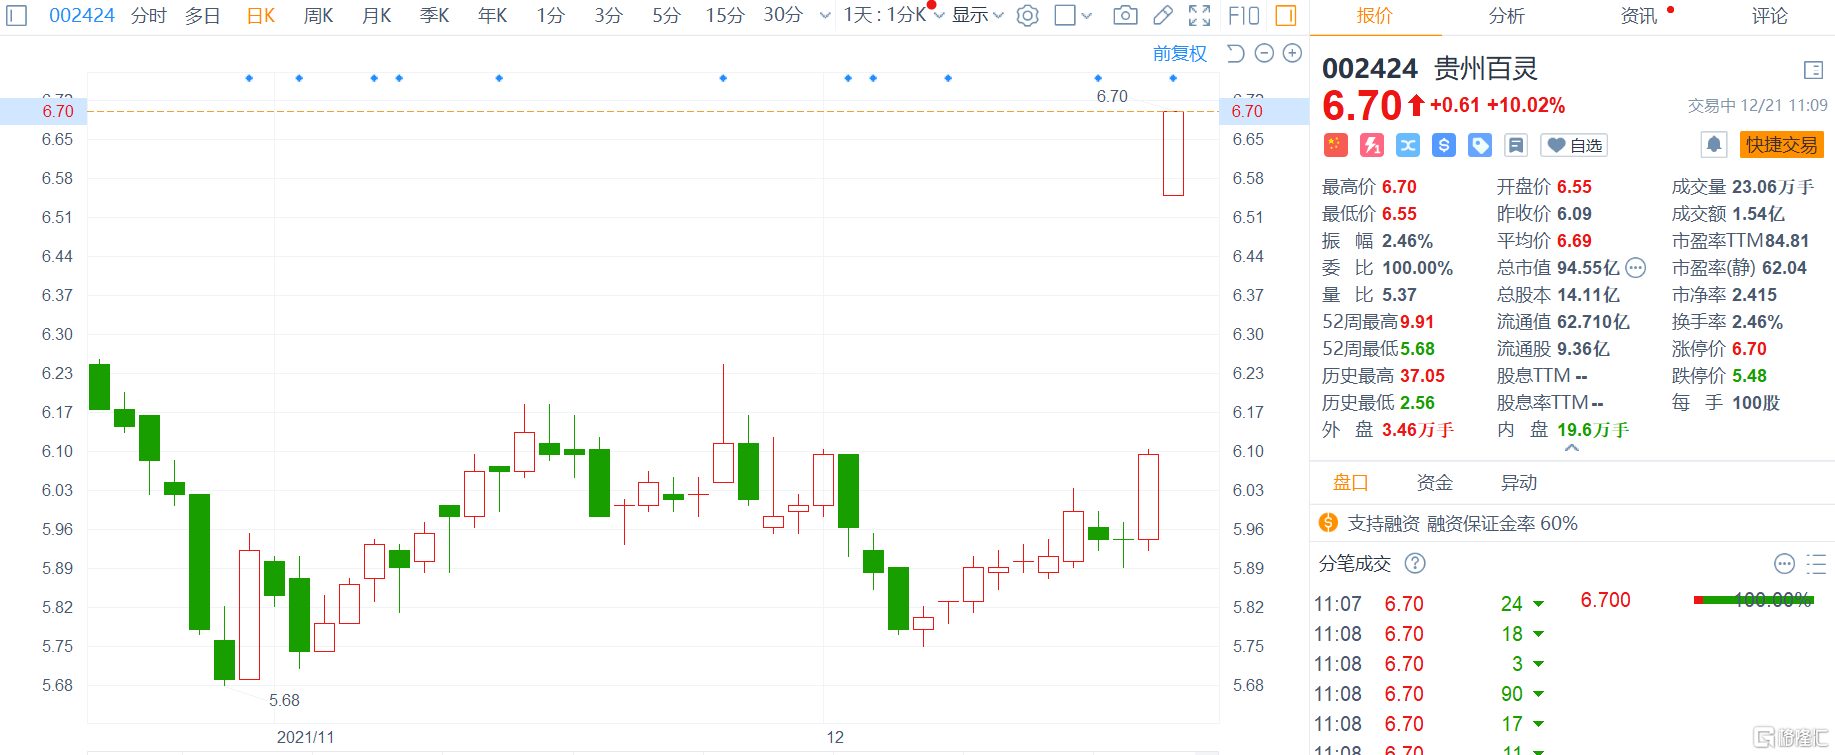Toggle the right quote panel icon

[1286, 15]
